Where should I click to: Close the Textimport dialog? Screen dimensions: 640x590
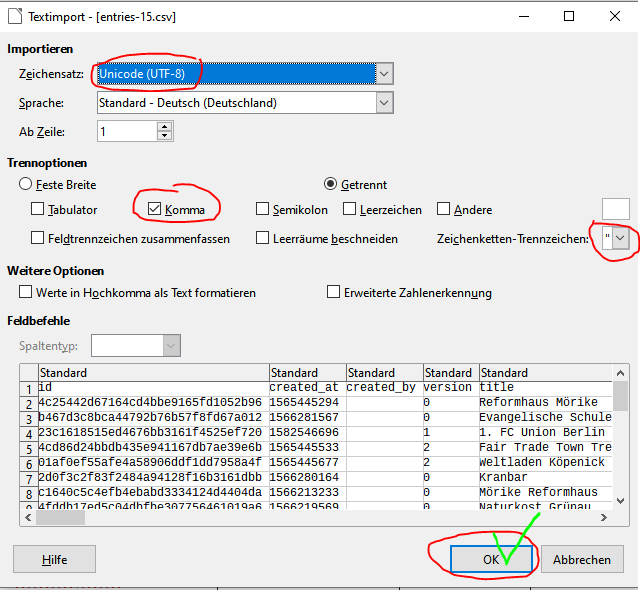tap(615, 17)
